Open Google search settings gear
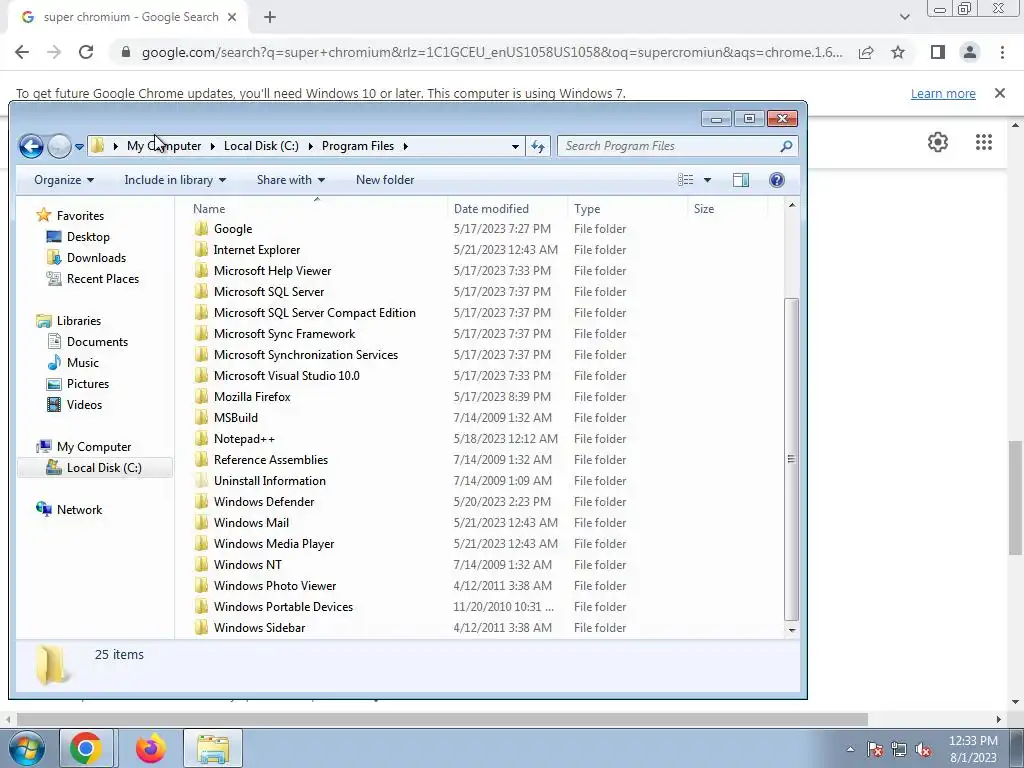Image resolution: width=1024 pixels, height=768 pixels. coord(938,142)
